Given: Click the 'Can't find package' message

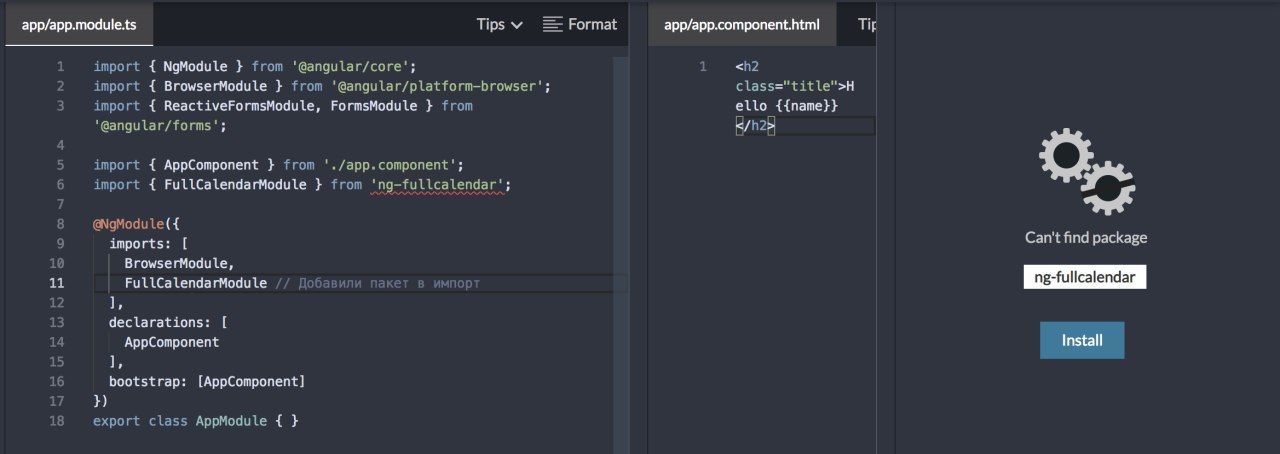Looking at the screenshot, I should click(1086, 238).
